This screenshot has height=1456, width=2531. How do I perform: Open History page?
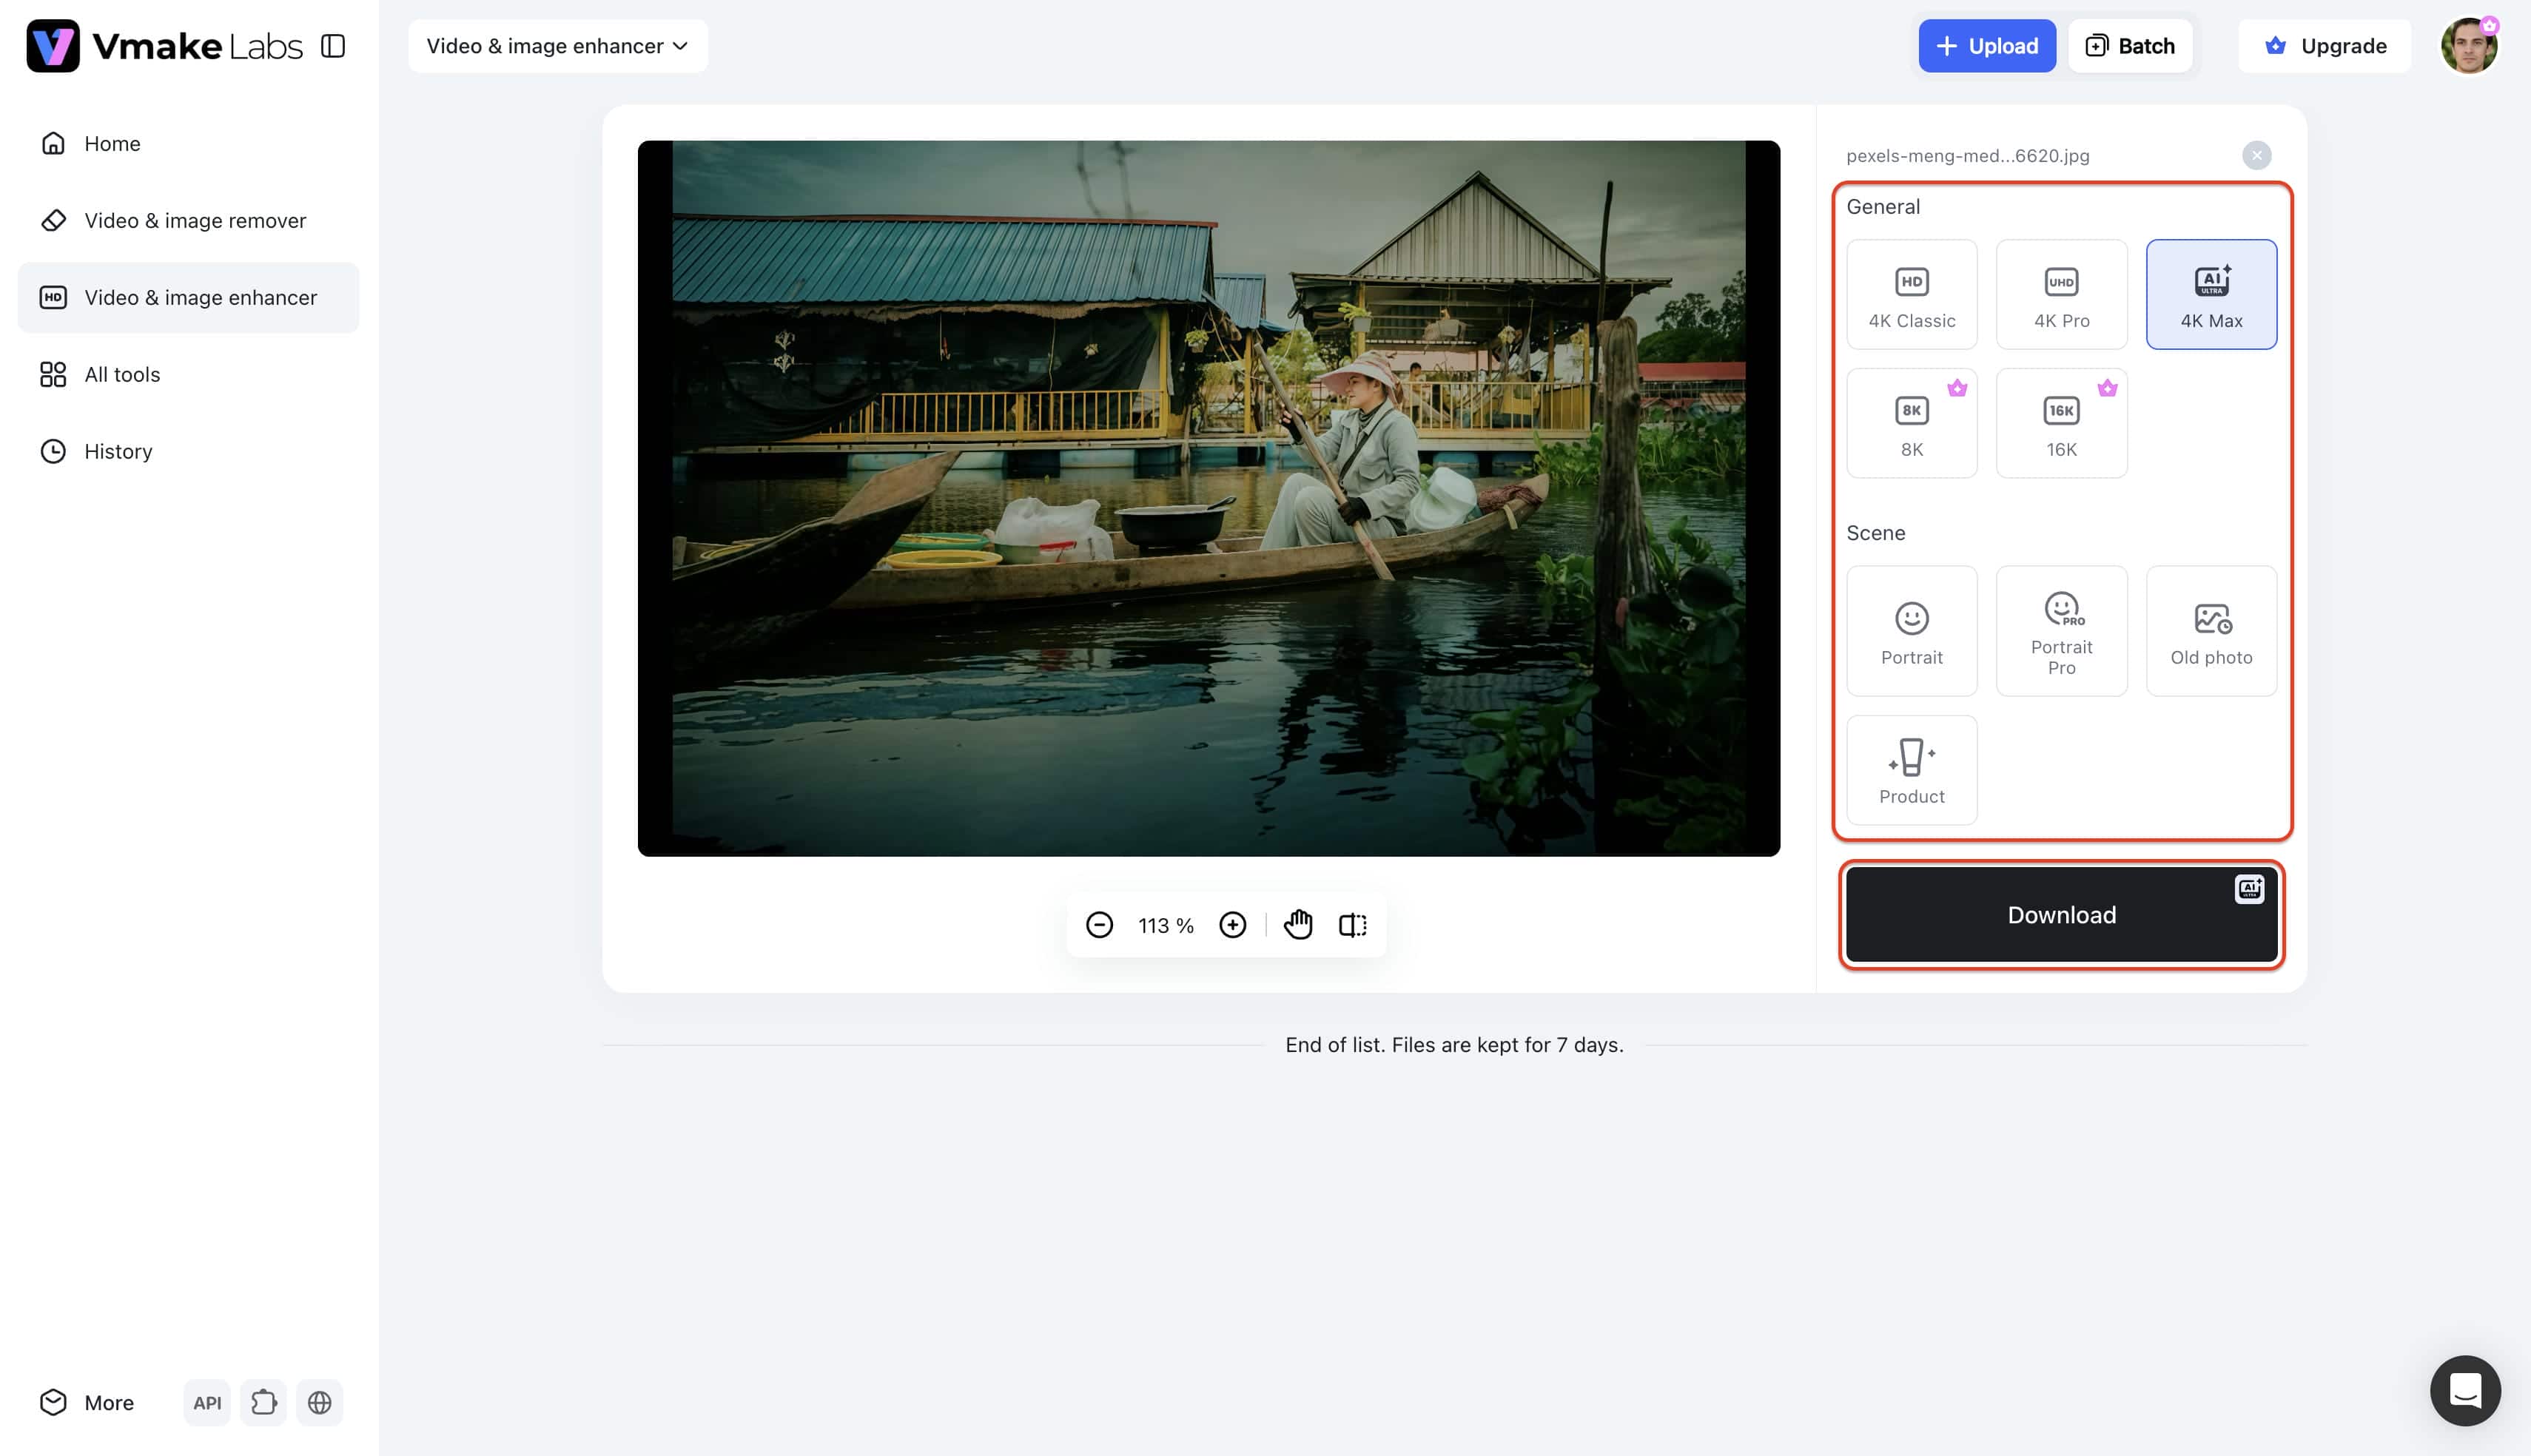[188, 451]
